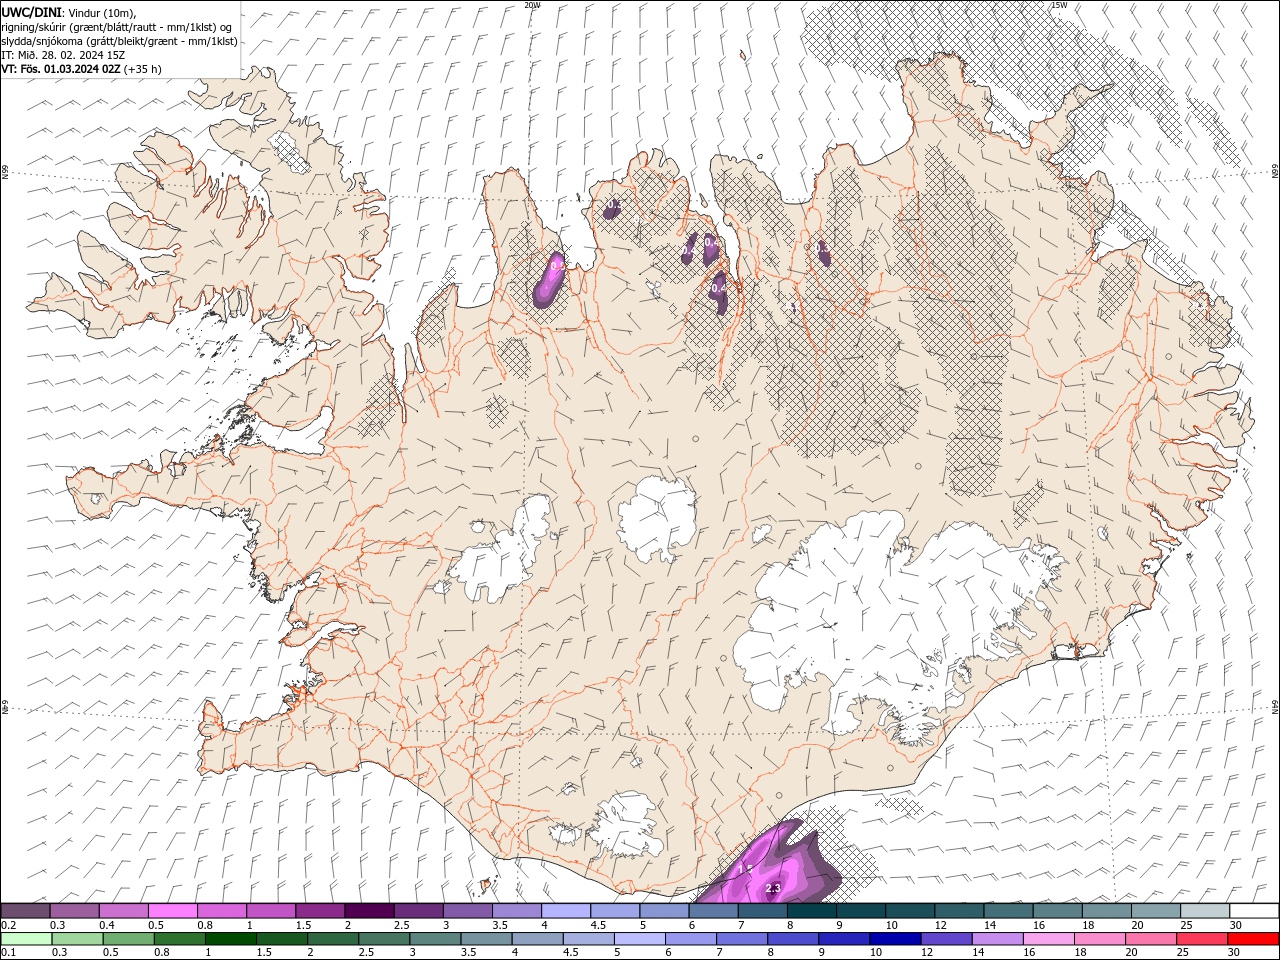Click the bright red rain-scale swatch labelled 30

pyautogui.click(x=1253, y=939)
